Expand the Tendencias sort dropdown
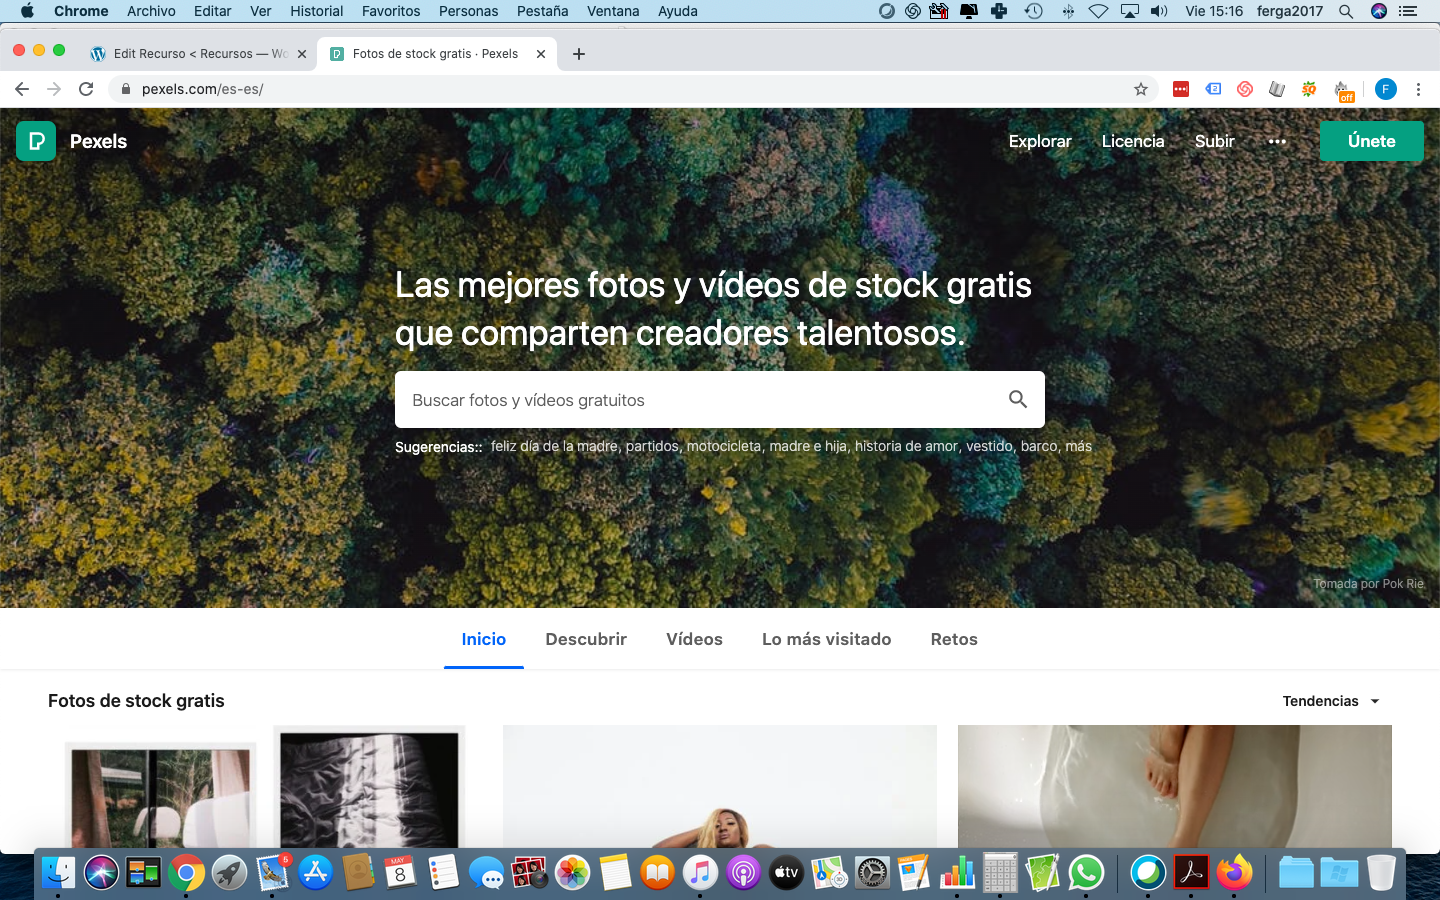The width and height of the screenshot is (1440, 900). (1331, 701)
